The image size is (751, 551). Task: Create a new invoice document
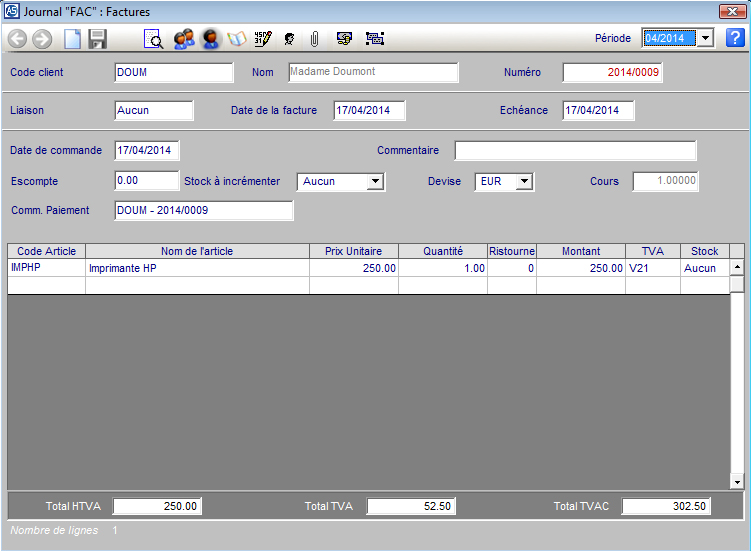72,39
